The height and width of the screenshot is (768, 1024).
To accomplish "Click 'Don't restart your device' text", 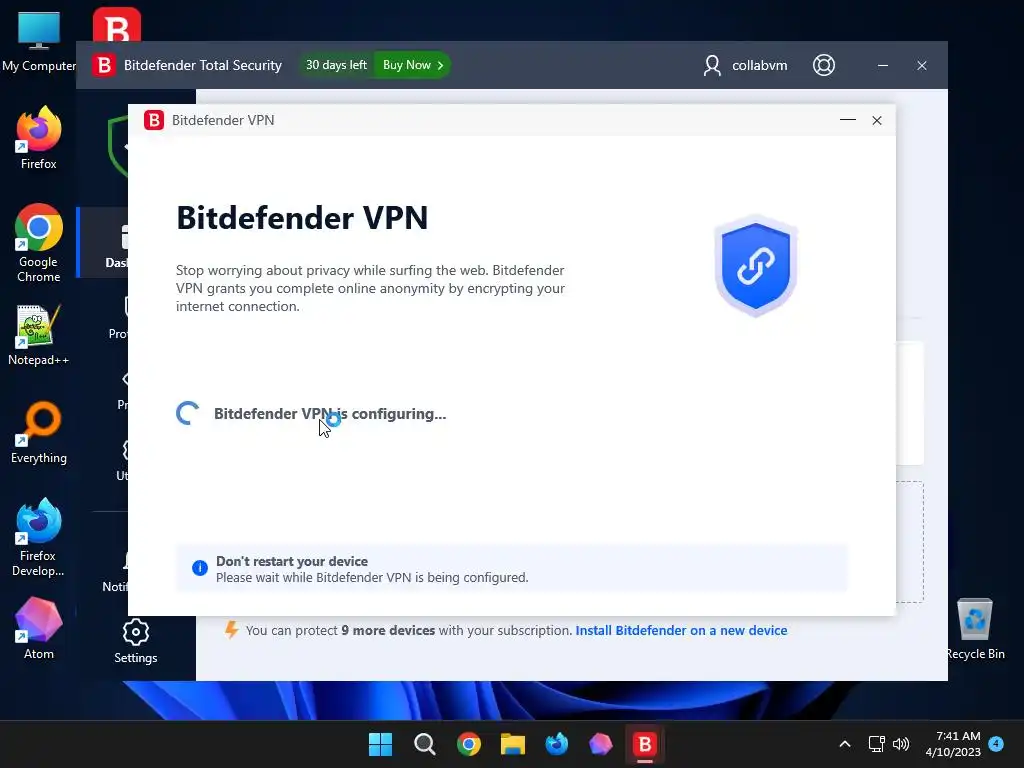I will pyautogui.click(x=292, y=561).
